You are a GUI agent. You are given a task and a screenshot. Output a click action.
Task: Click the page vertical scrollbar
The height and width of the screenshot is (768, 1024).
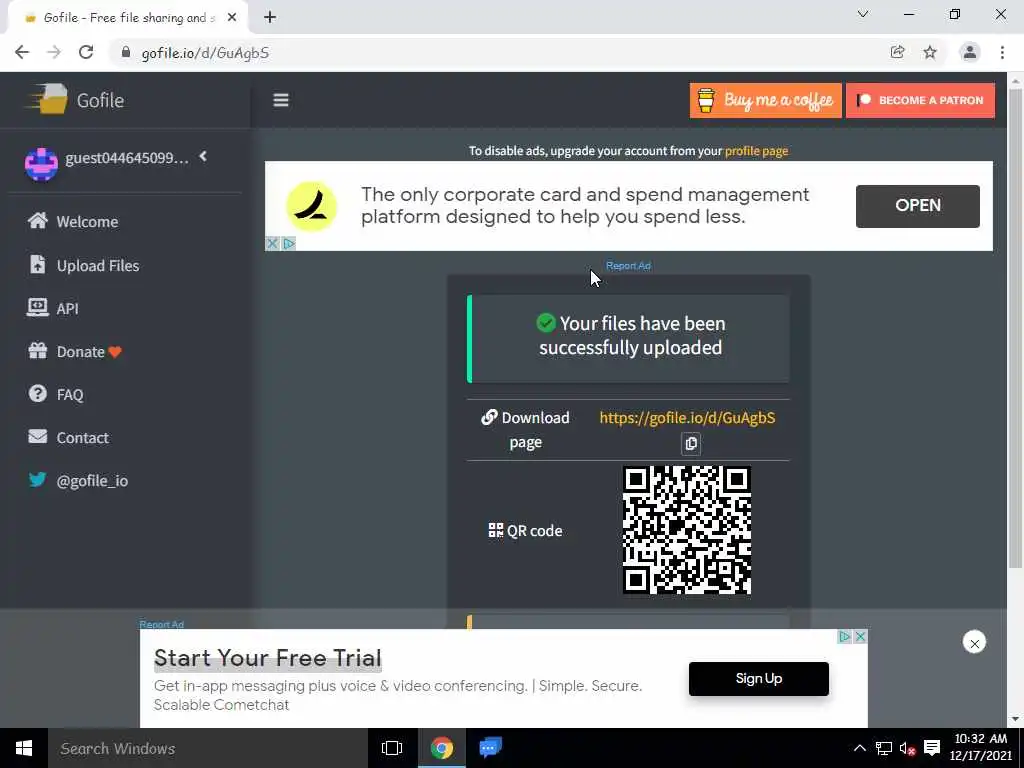click(1015, 327)
